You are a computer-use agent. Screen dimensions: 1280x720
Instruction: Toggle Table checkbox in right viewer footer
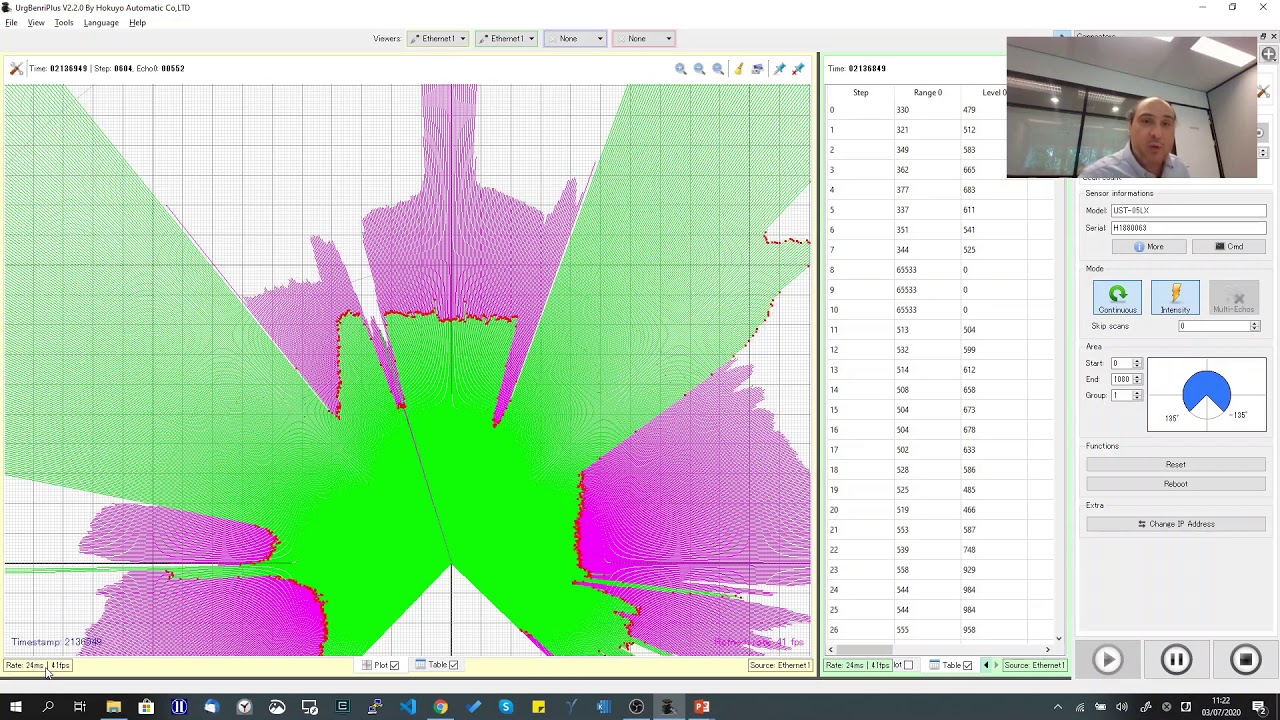pos(967,665)
